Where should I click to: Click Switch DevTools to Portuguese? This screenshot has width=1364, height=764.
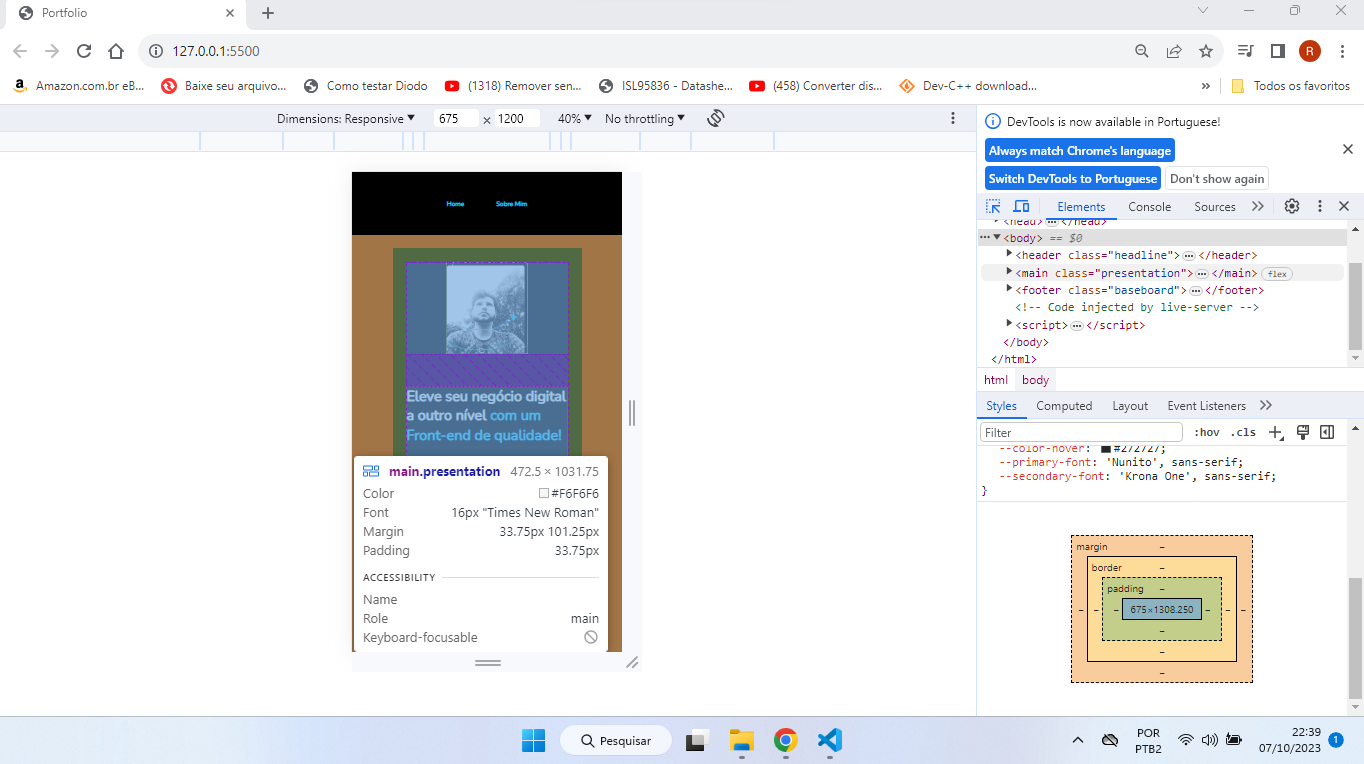1073,179
